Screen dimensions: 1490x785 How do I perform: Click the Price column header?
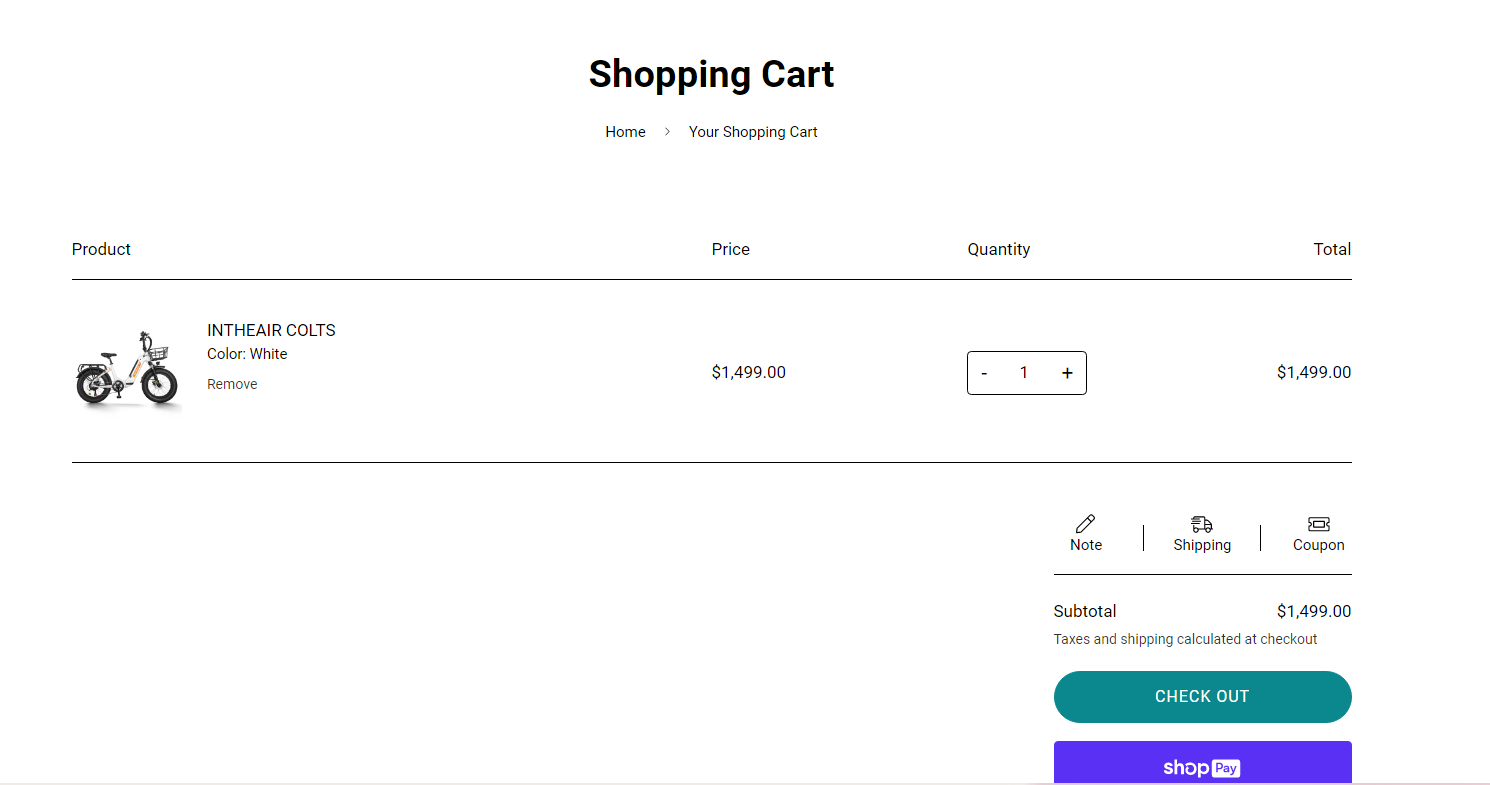(x=731, y=249)
